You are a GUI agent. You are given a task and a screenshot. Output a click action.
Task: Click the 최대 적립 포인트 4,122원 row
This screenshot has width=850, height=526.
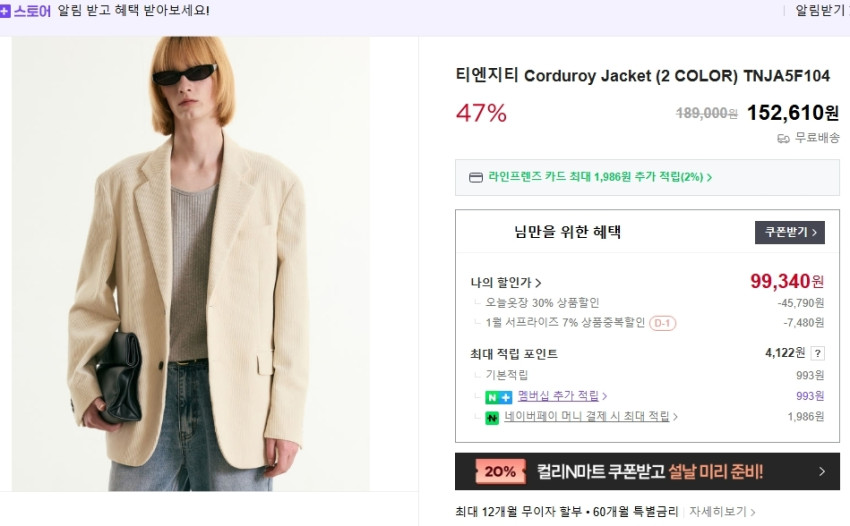pos(647,354)
